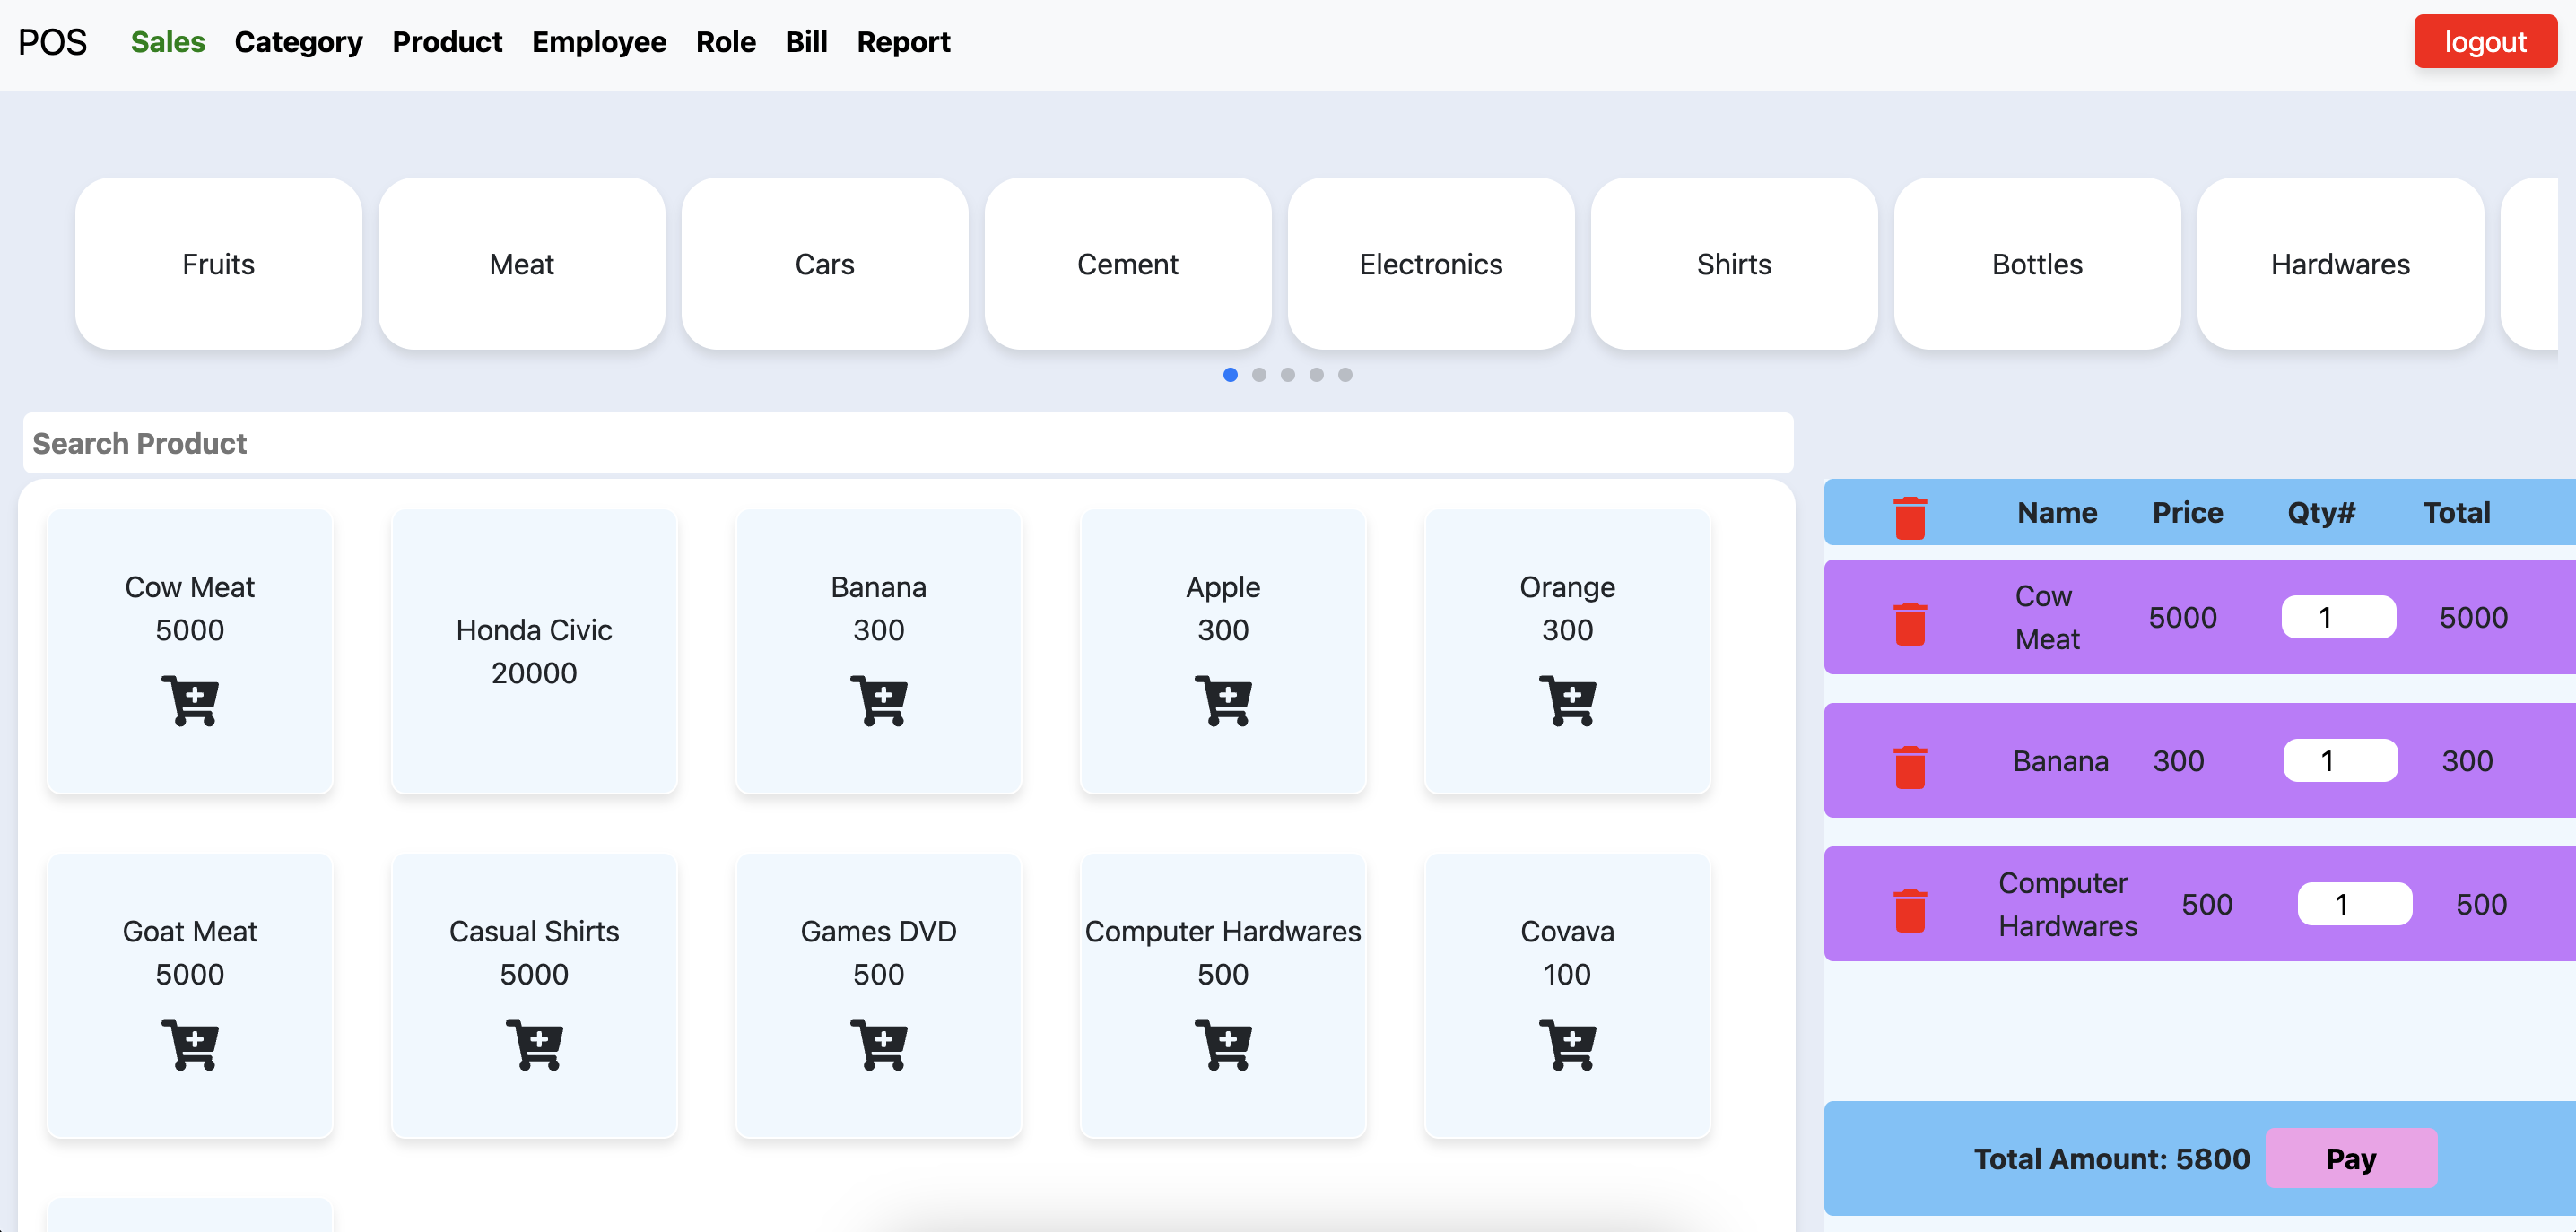The height and width of the screenshot is (1232, 2576).
Task: Select third carousel pagination dot
Action: pyautogui.click(x=1288, y=375)
